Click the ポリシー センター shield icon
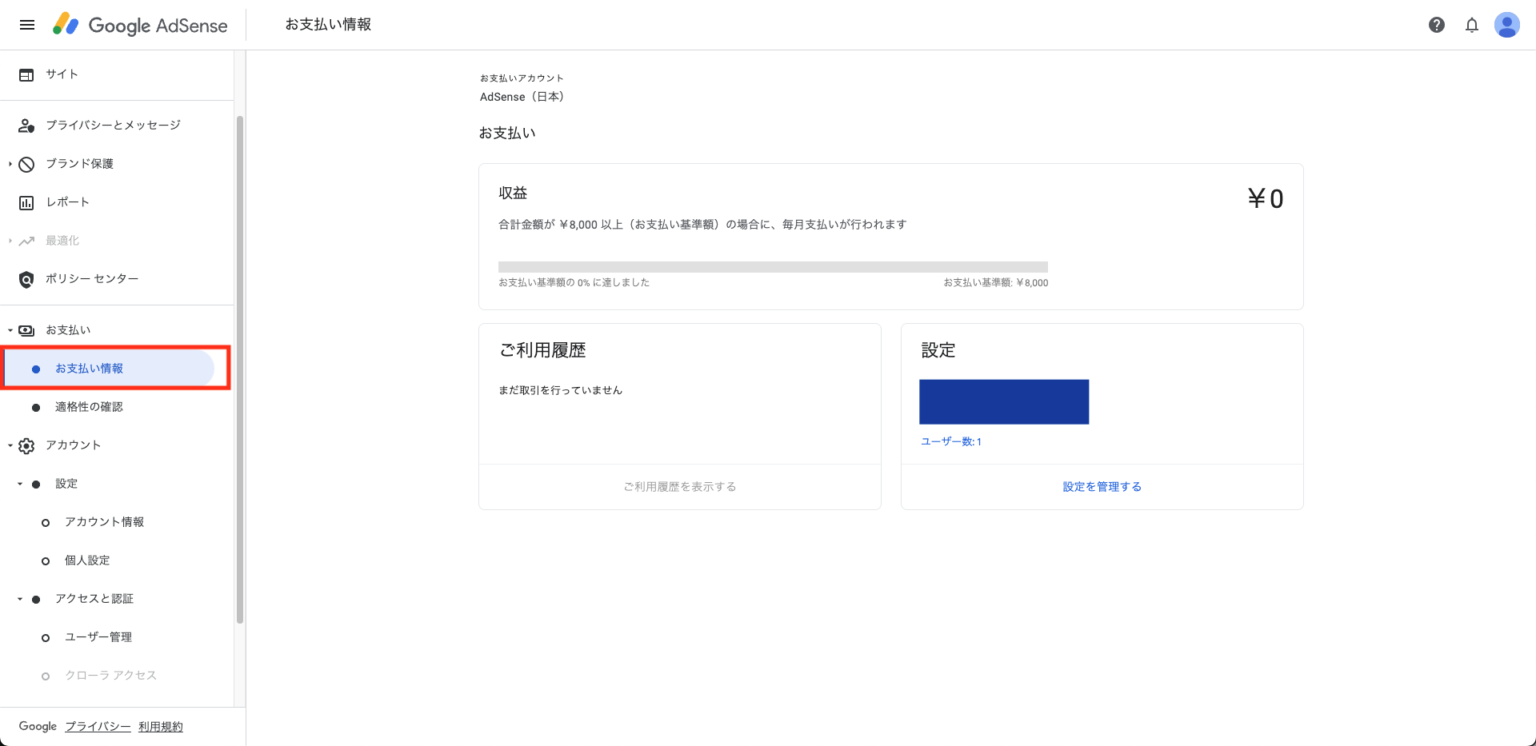The width and height of the screenshot is (1536, 746). [27, 279]
